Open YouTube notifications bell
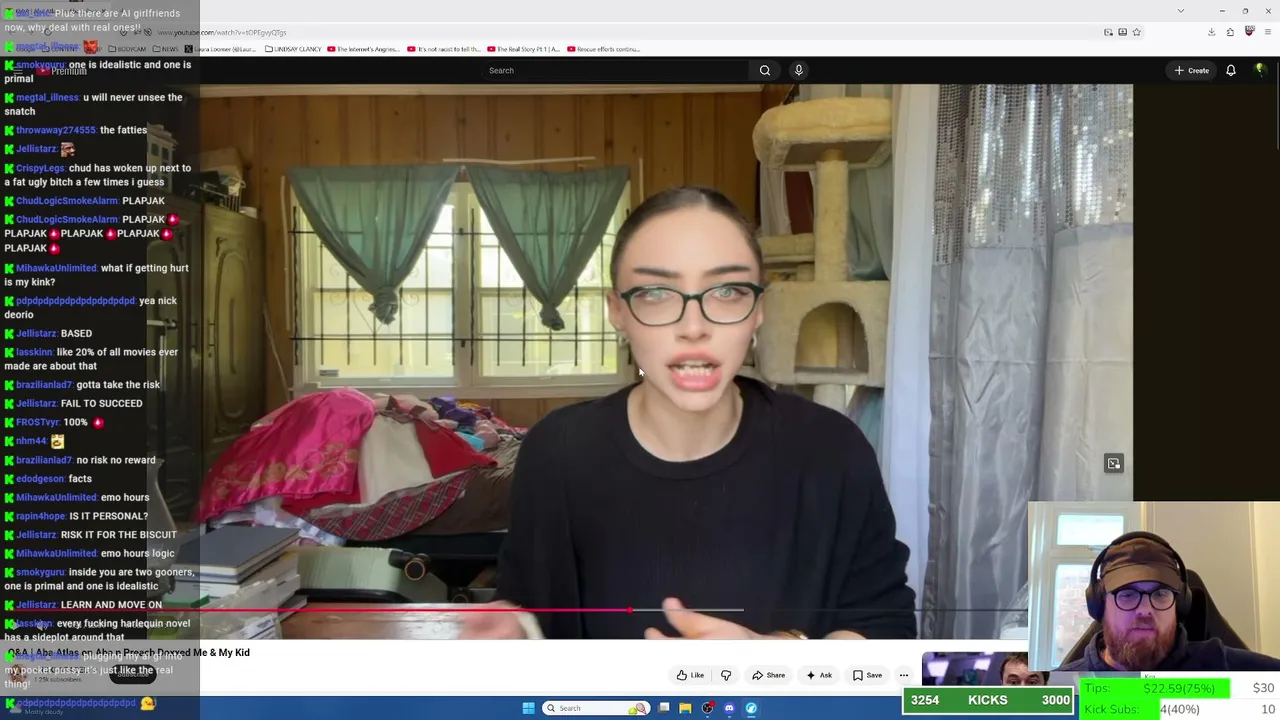The height and width of the screenshot is (720, 1280). pos(1231,70)
